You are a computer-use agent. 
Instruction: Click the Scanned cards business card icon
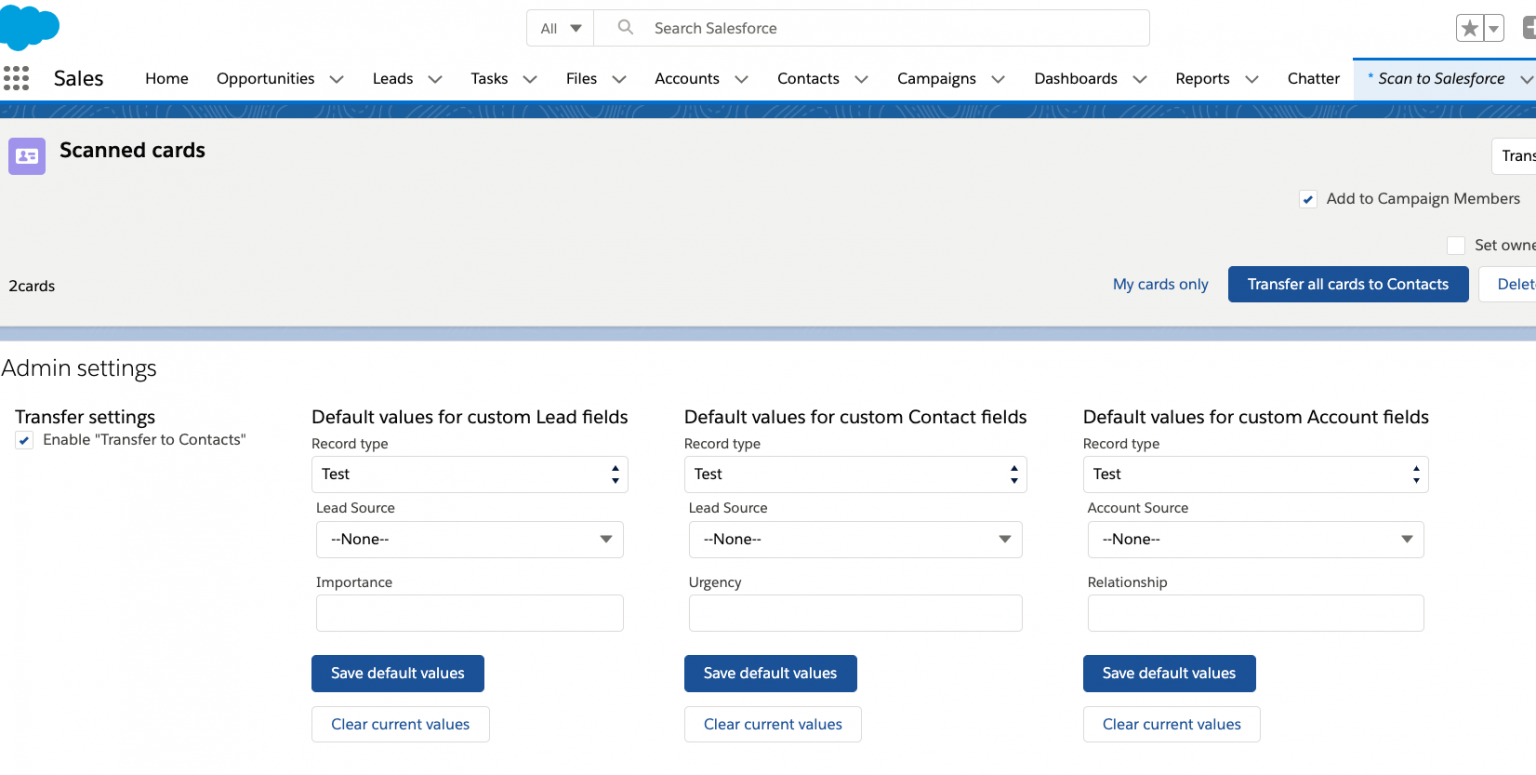pos(27,156)
